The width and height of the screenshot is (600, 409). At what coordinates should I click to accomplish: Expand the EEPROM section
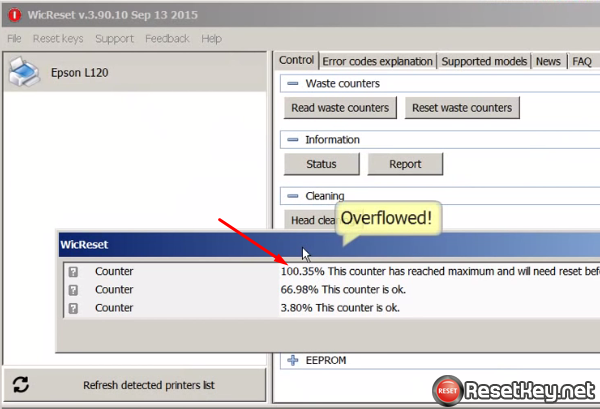pos(293,360)
